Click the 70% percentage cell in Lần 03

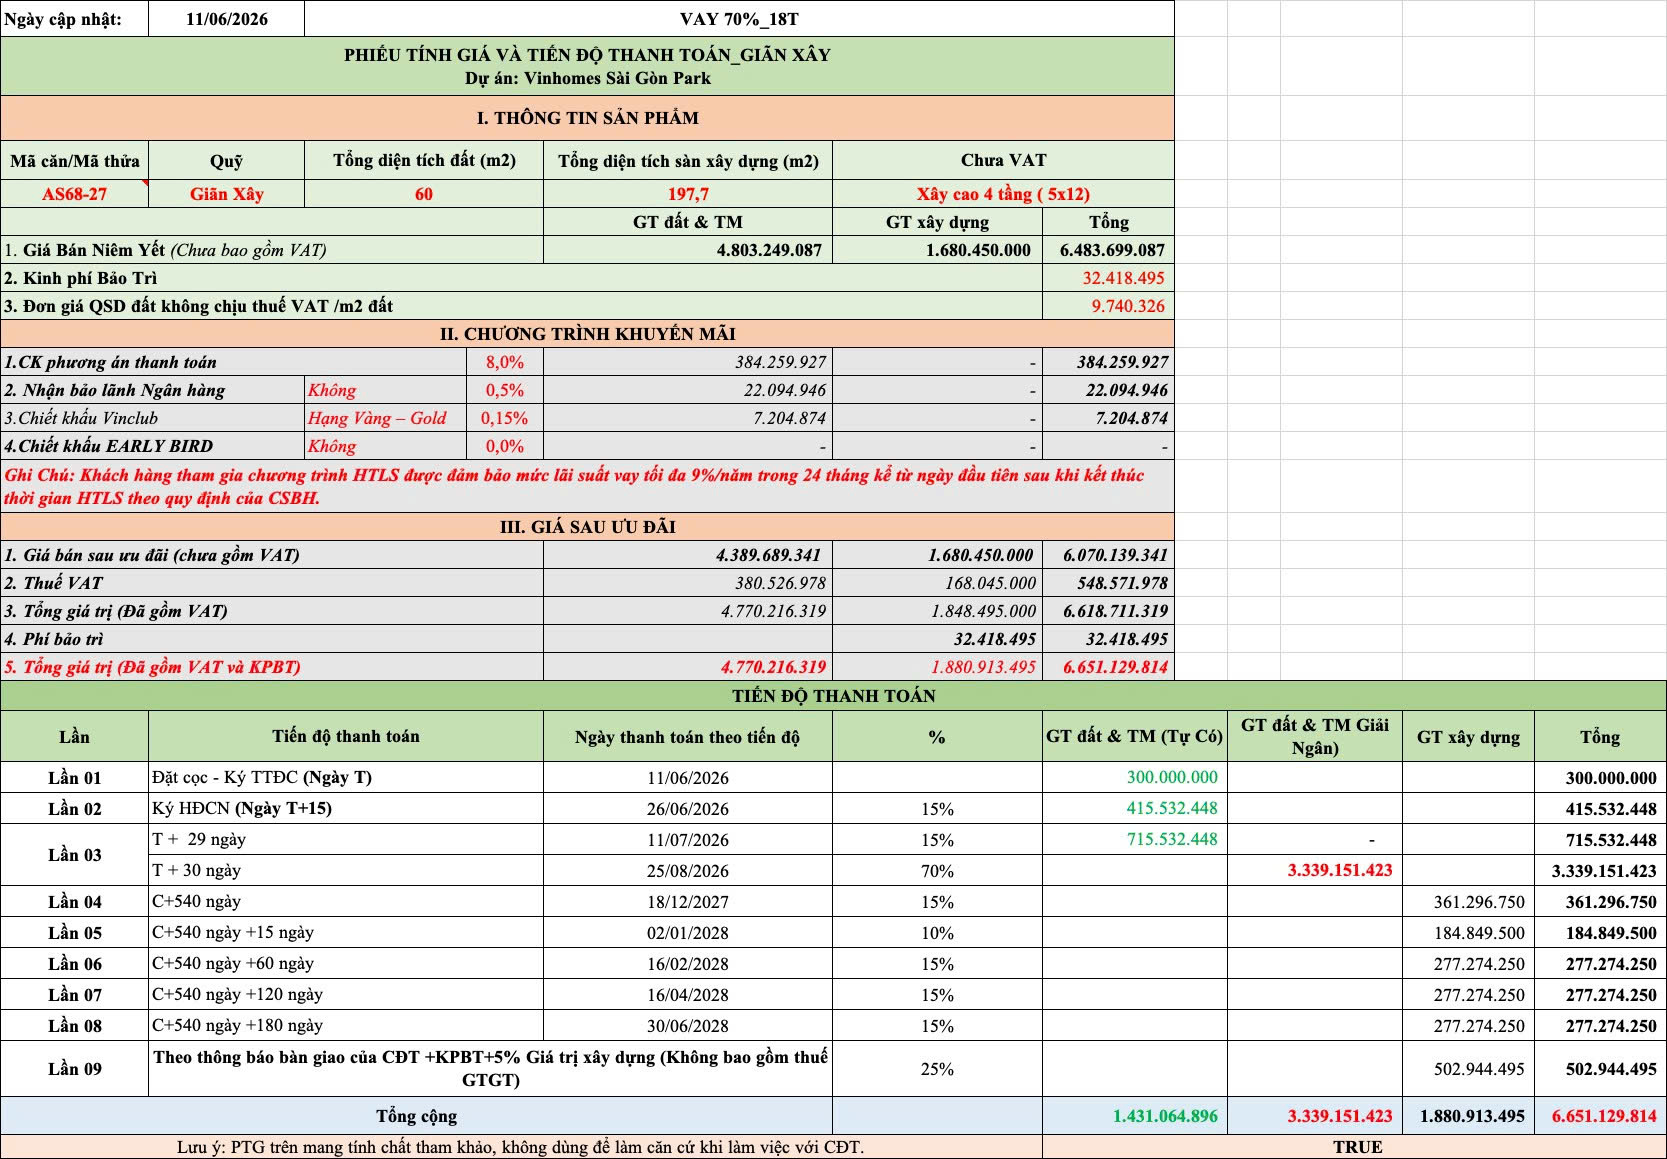click(x=937, y=871)
